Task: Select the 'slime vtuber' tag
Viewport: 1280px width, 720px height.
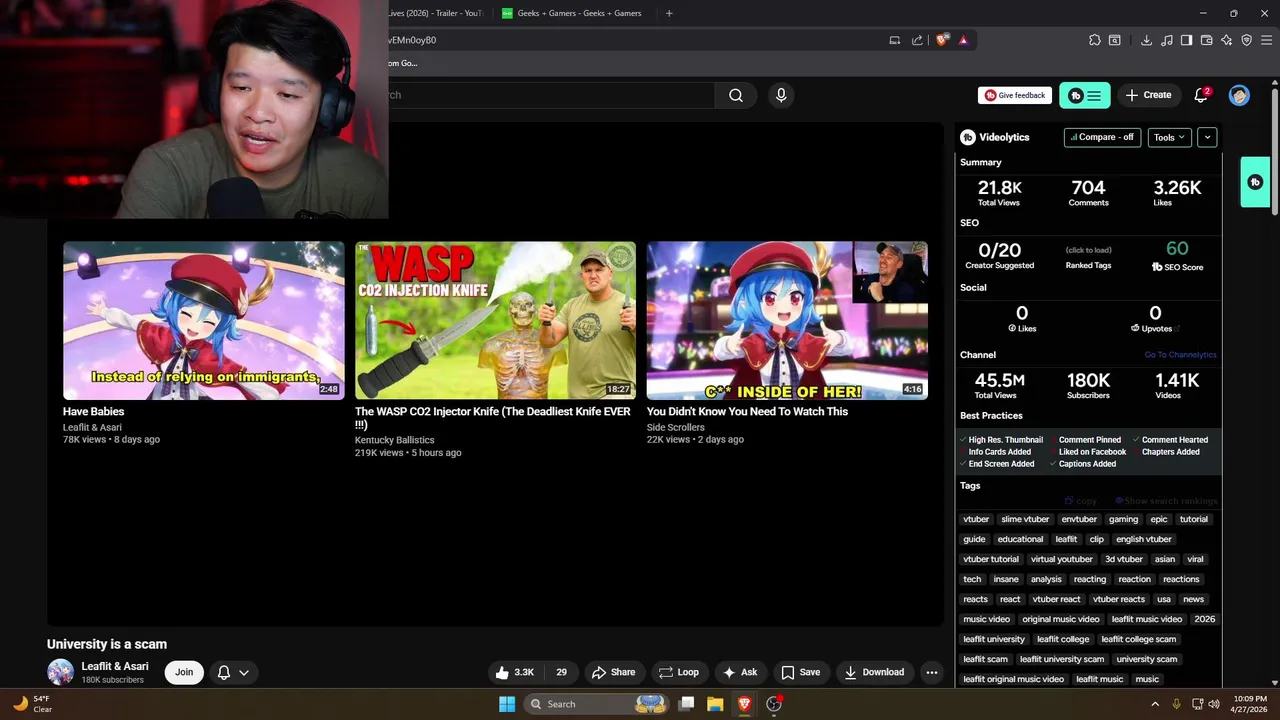Action: pos(1025,519)
